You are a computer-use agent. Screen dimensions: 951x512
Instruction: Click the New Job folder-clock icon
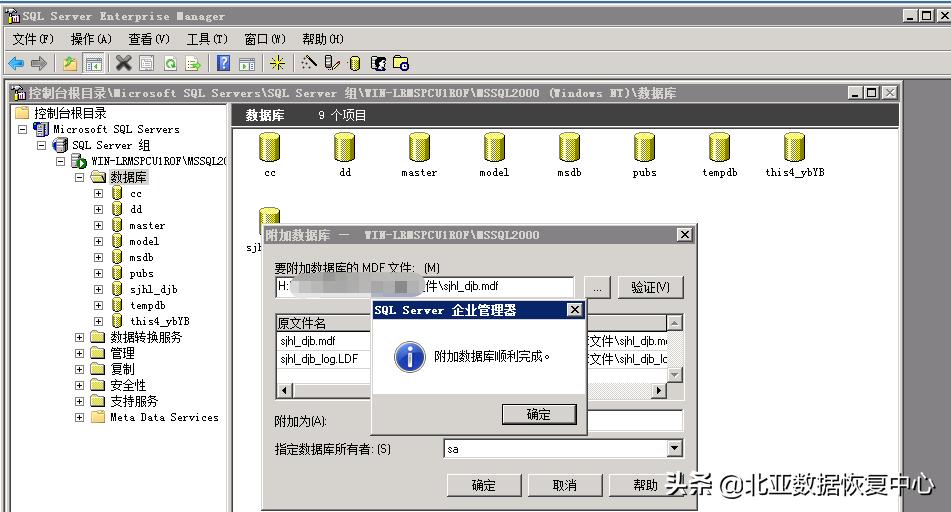401,63
